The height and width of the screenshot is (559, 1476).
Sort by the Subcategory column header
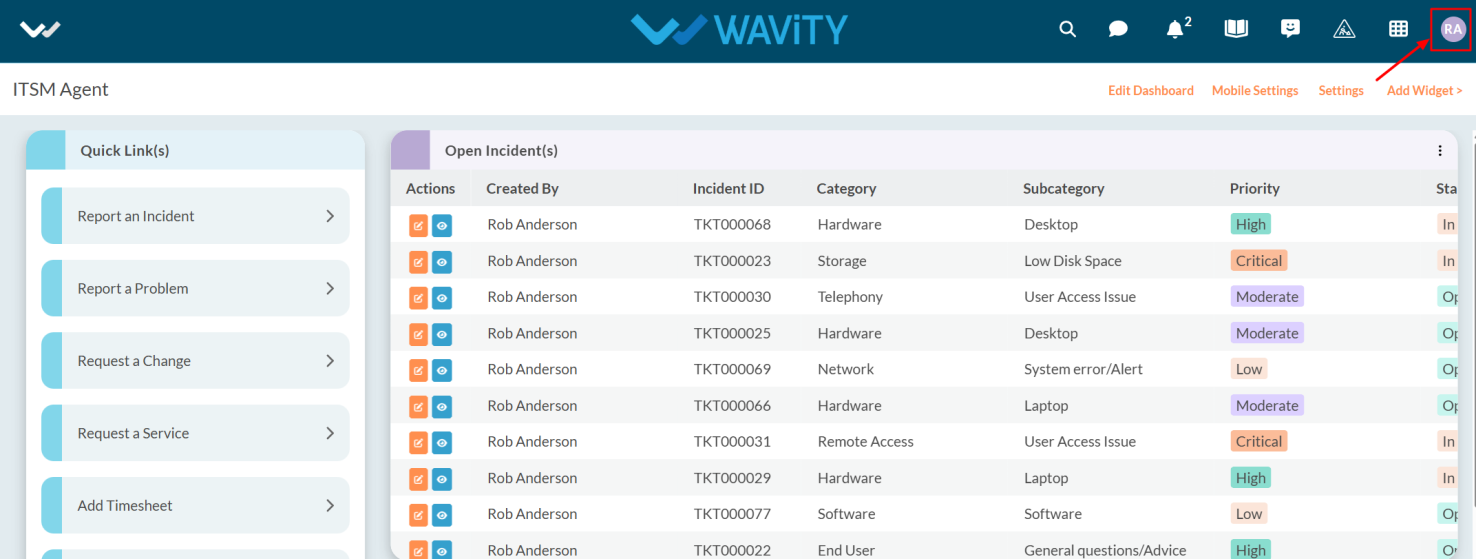1063,188
